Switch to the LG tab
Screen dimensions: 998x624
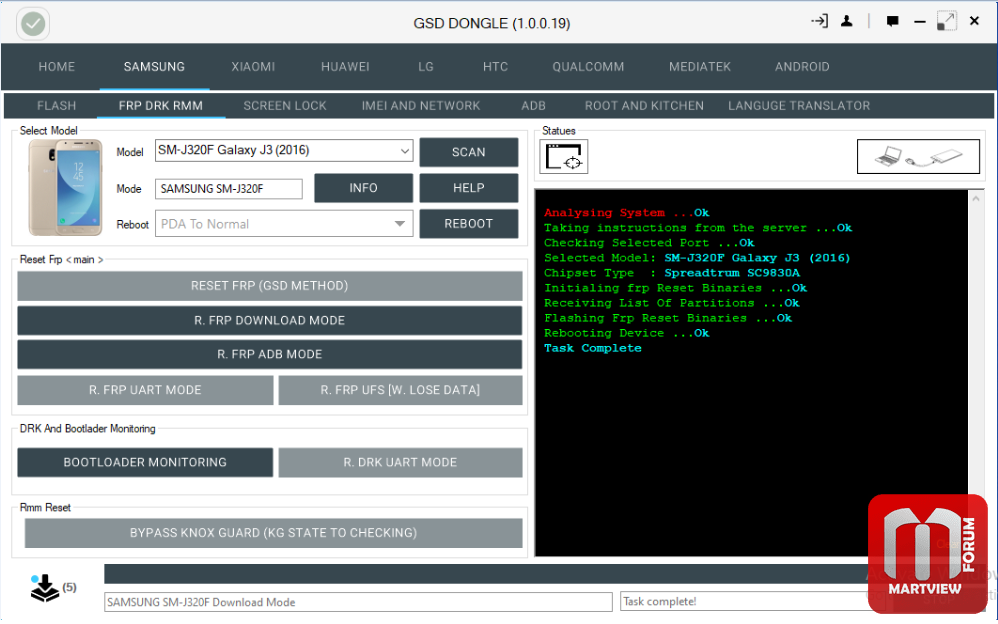426,67
